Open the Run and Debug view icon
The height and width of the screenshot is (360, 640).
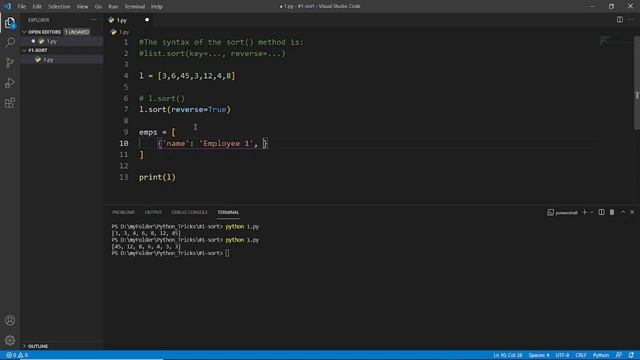point(10,83)
